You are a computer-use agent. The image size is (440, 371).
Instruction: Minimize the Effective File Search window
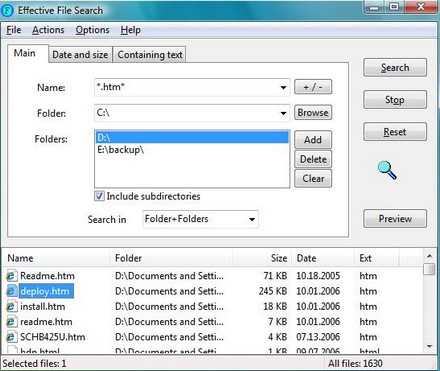click(375, 7)
